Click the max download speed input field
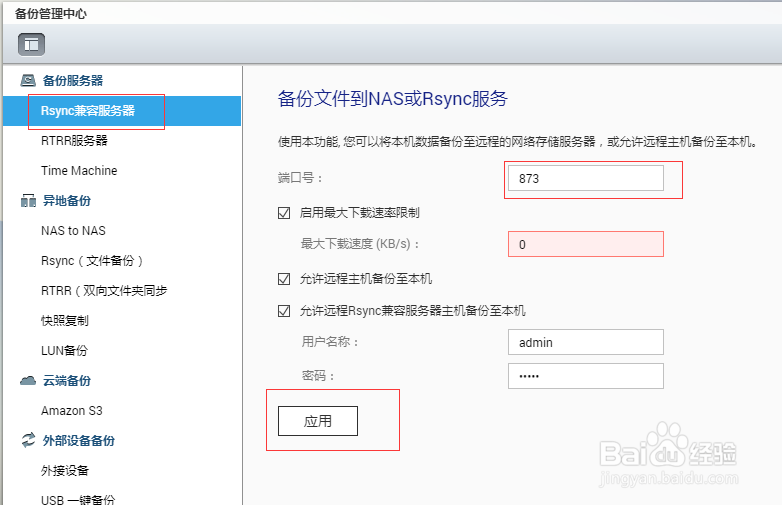782x505 pixels. pos(585,244)
